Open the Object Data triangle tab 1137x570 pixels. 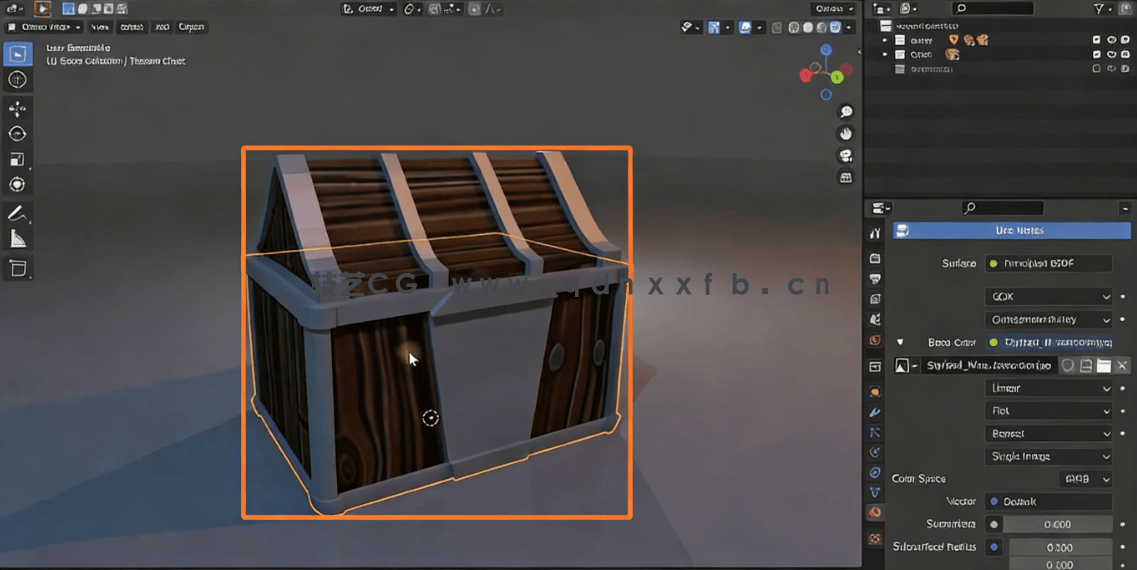click(875, 492)
